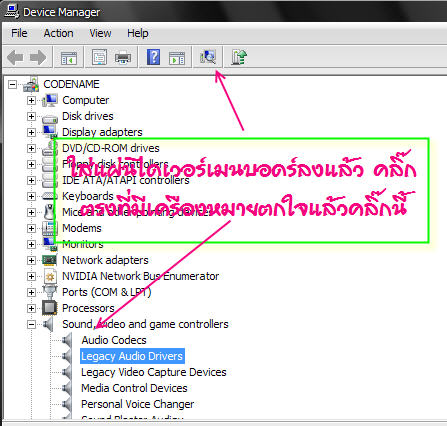Screen dimensions: 447x426
Task: Collapse the CODENAME root node
Action: [x=12, y=84]
